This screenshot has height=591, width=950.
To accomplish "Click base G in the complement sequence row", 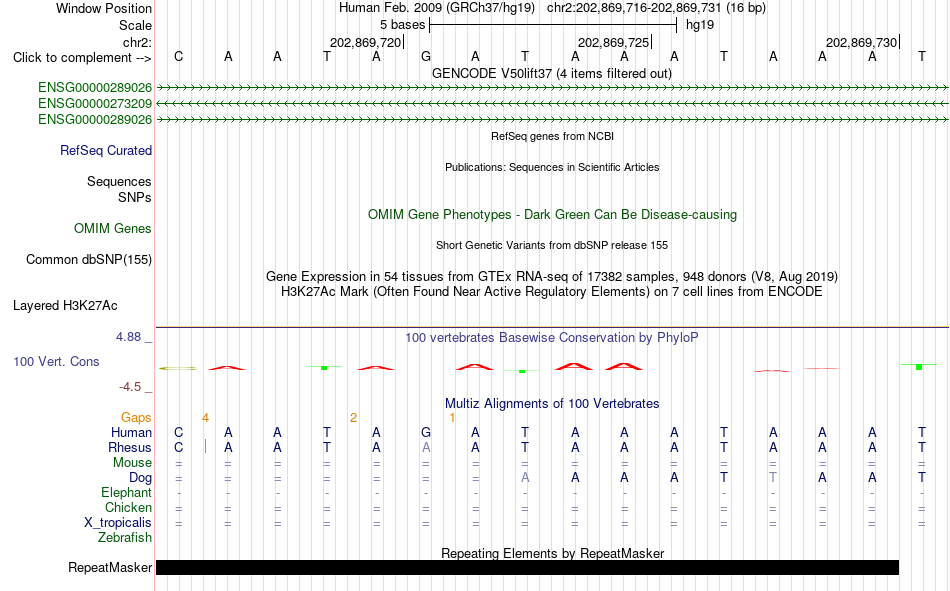I will [426, 56].
